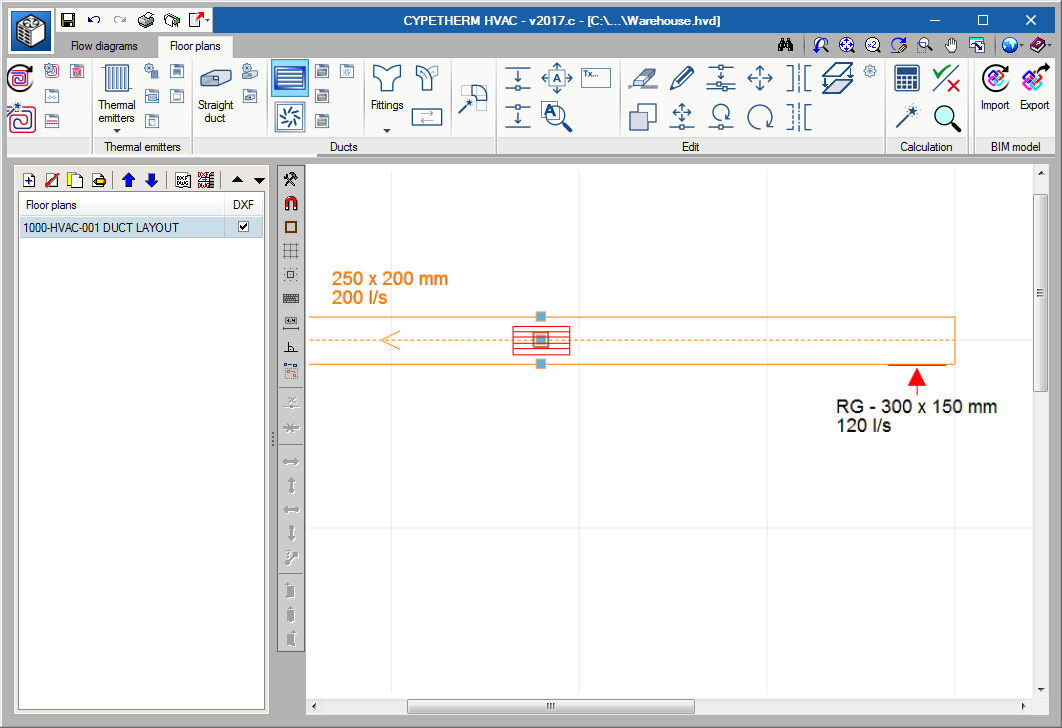The height and width of the screenshot is (728, 1062).
Task: Toggle the grid display in side toolbar
Action: [291, 251]
